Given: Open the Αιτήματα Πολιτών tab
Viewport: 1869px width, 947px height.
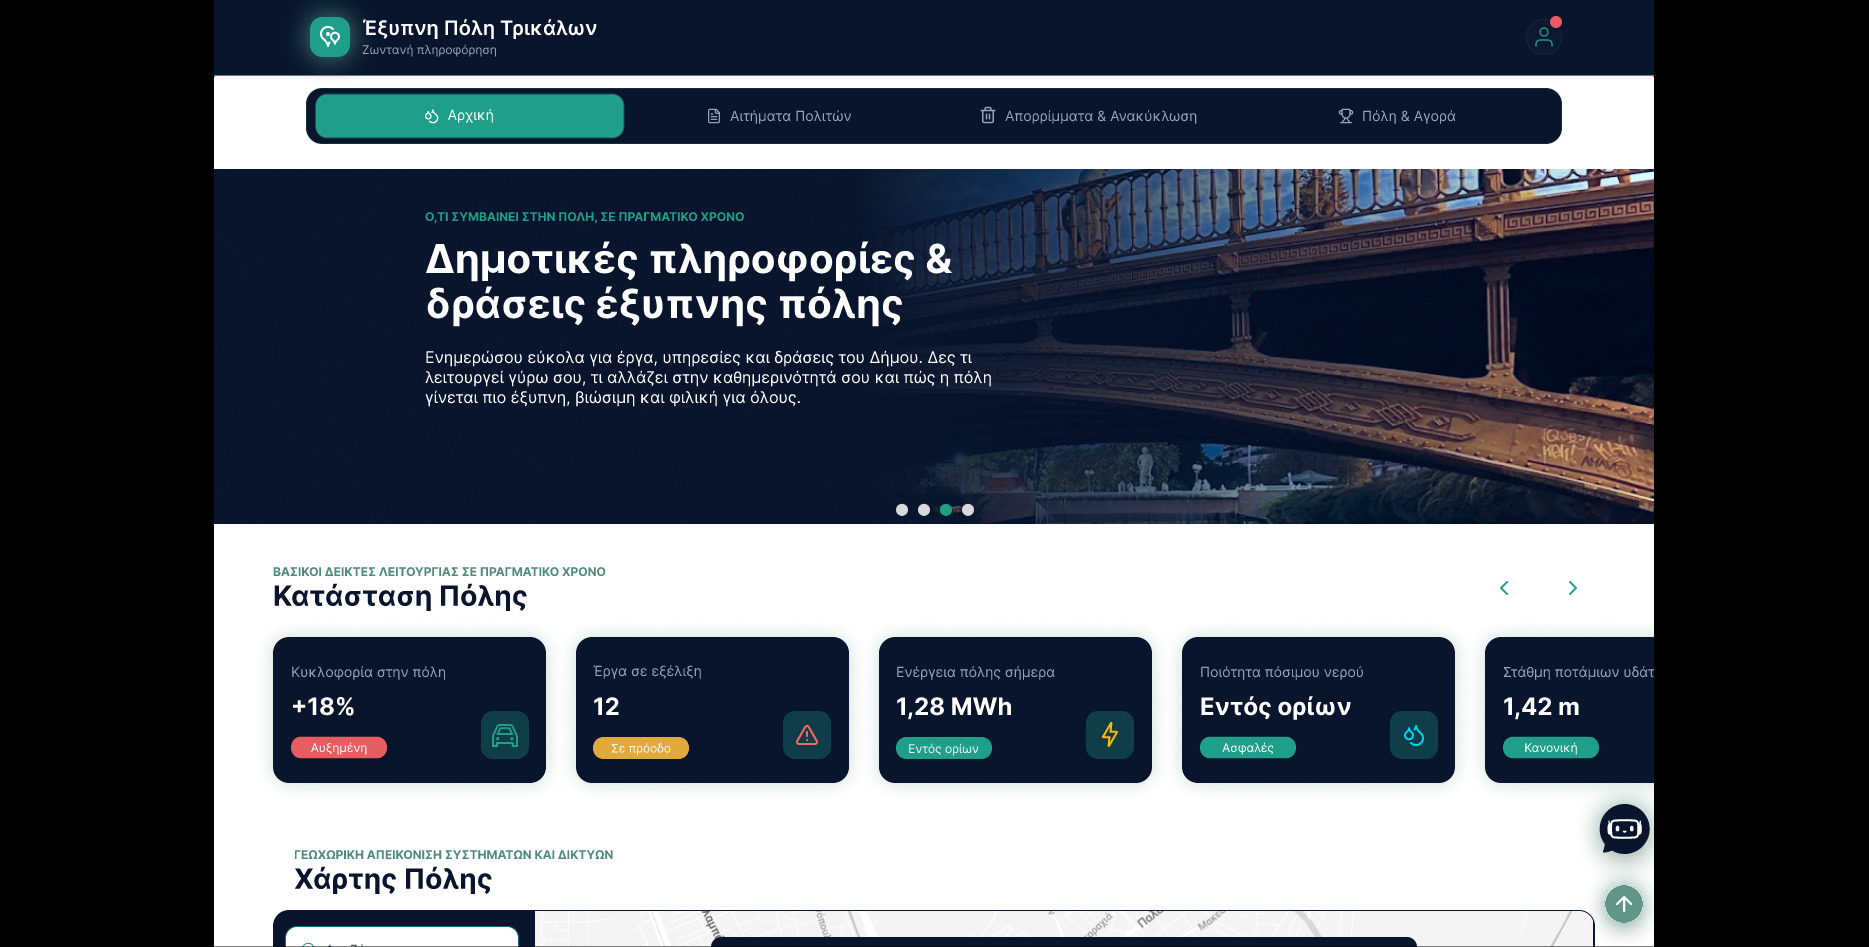Looking at the screenshot, I should (779, 116).
